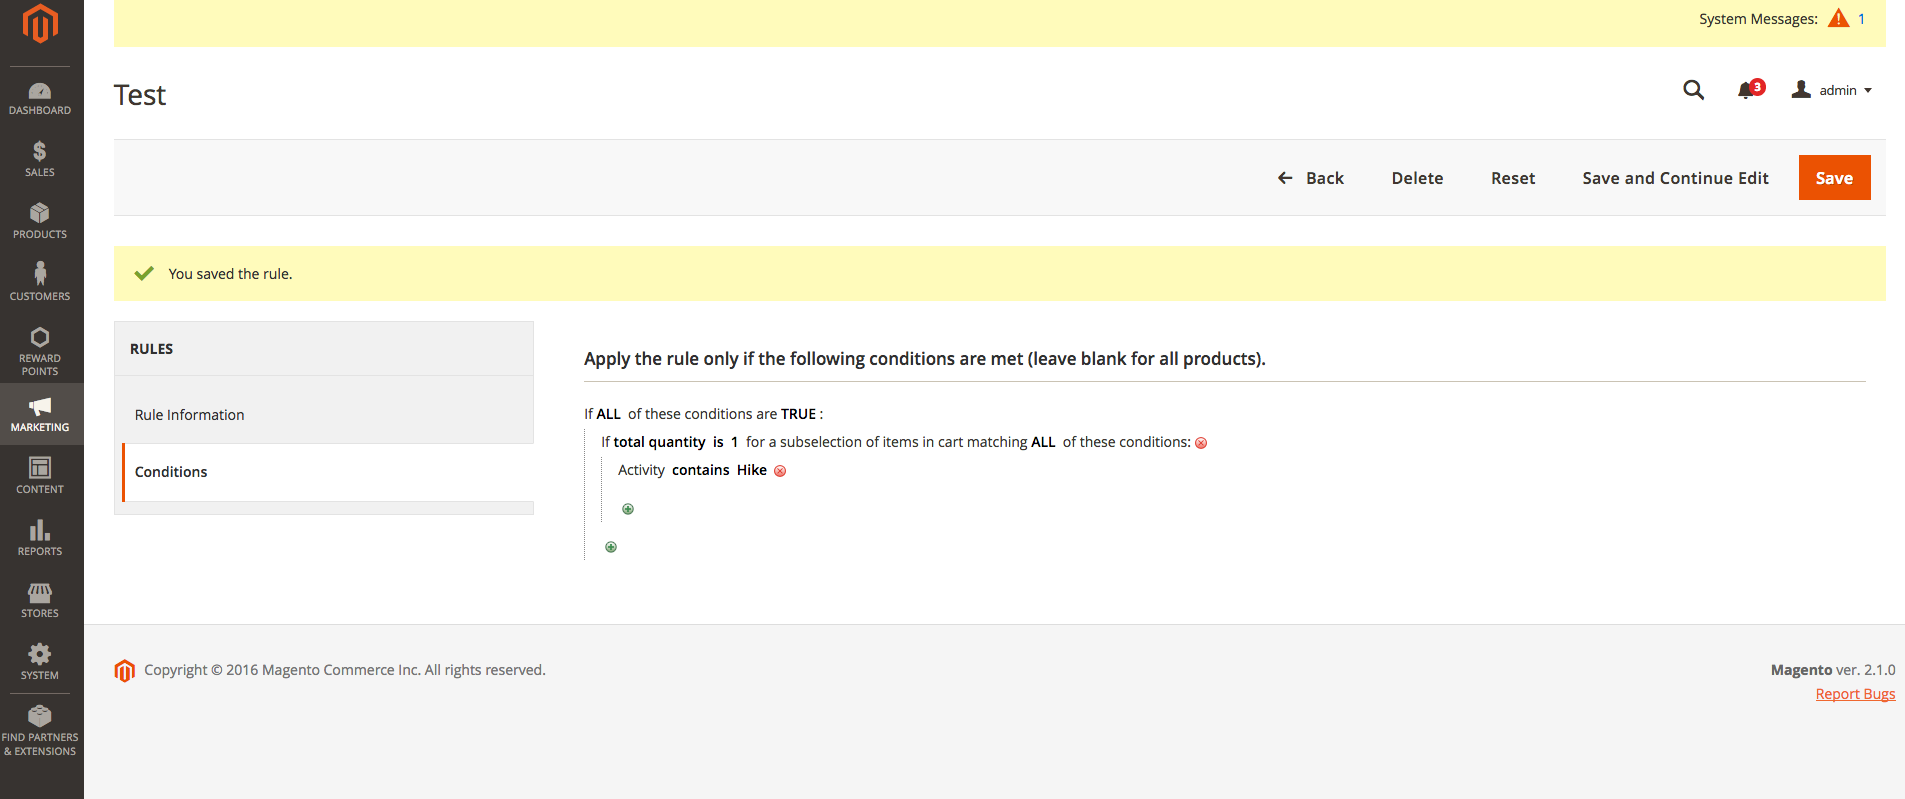Edit the total quantity value 1
Screen dimensions: 1905x799
734,442
